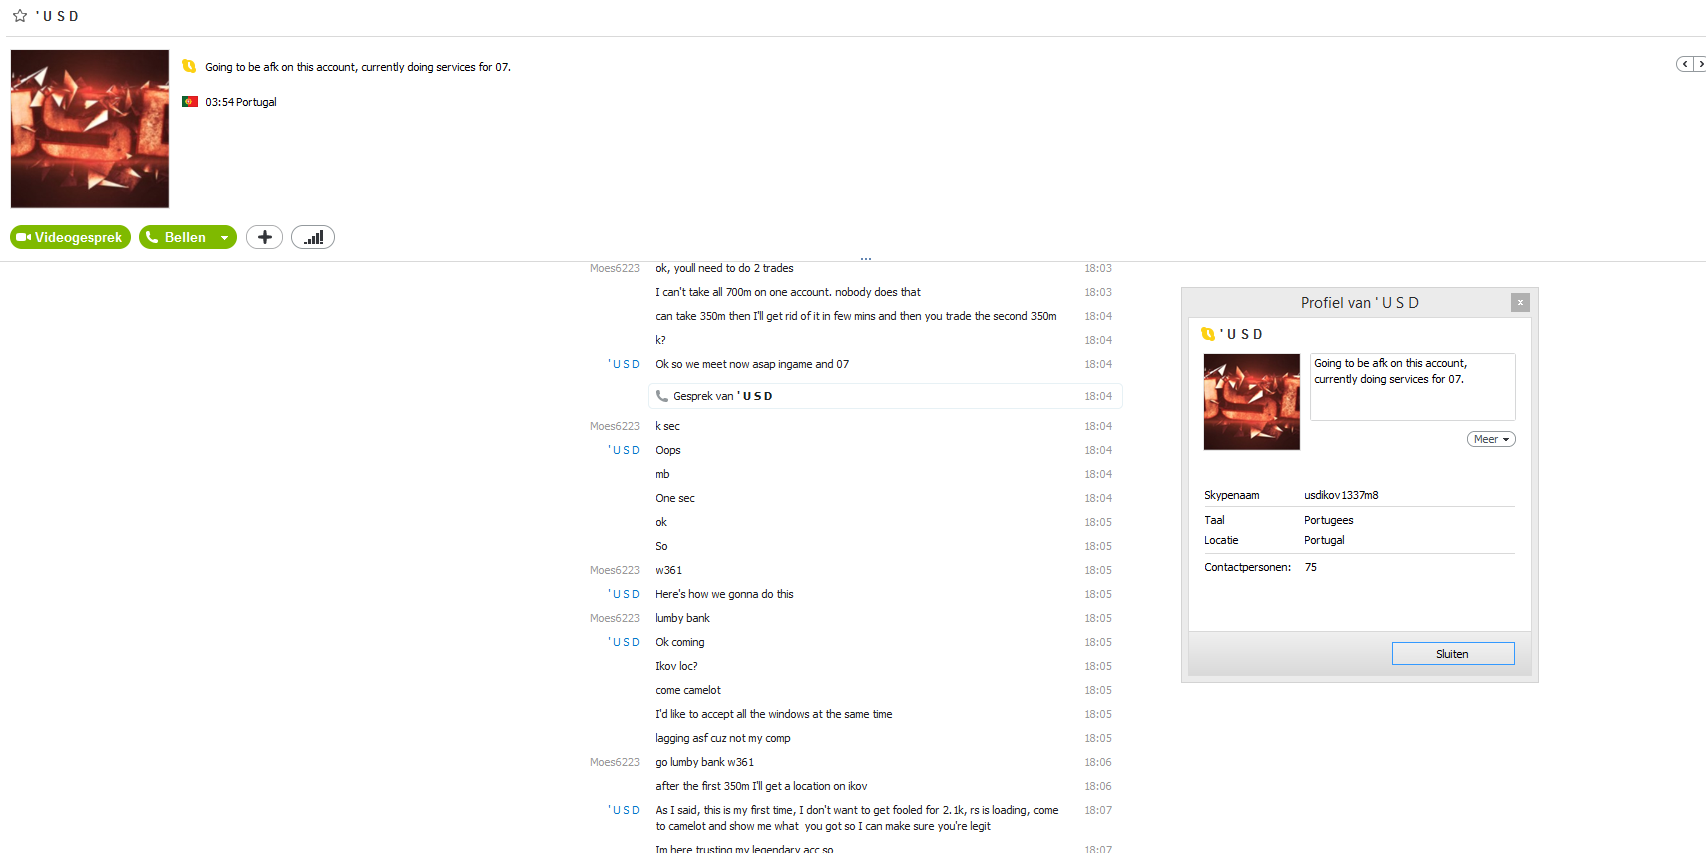
Task: Click message 'lumby bank'
Action: click(682, 618)
